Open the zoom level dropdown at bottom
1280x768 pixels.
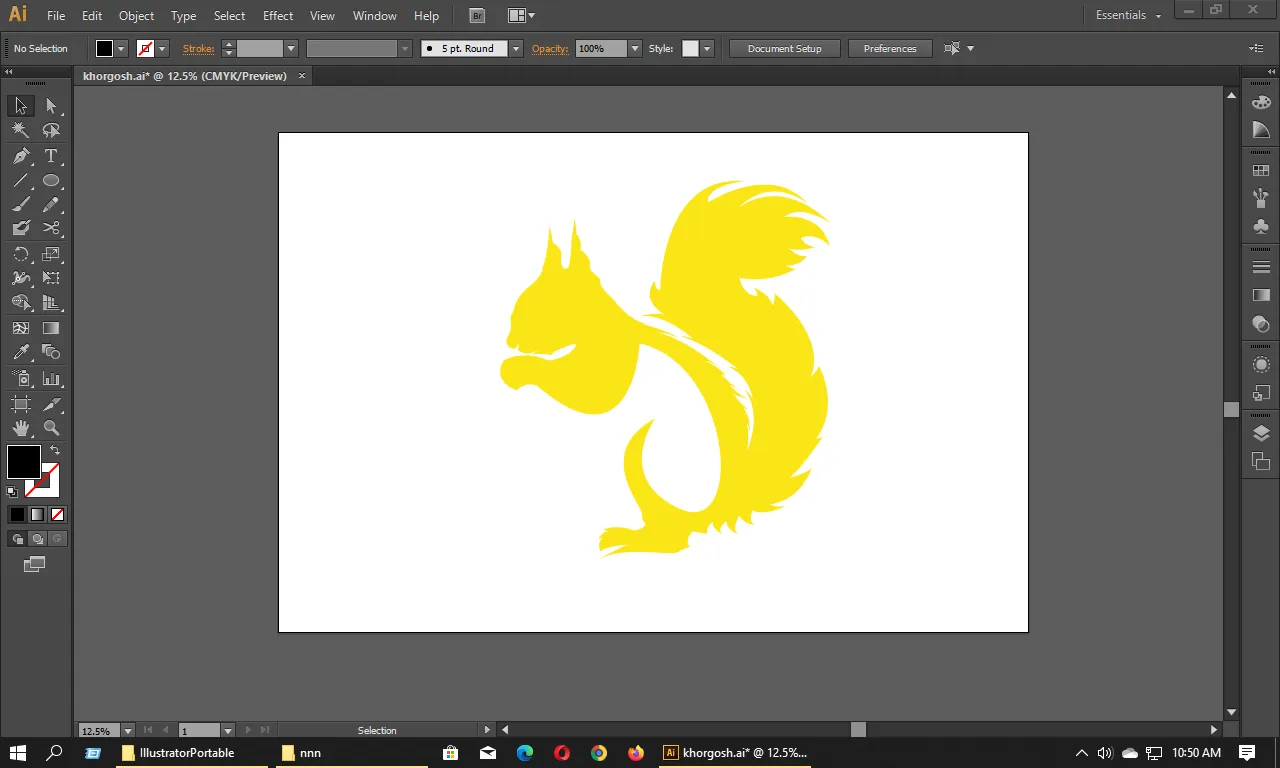(127, 731)
